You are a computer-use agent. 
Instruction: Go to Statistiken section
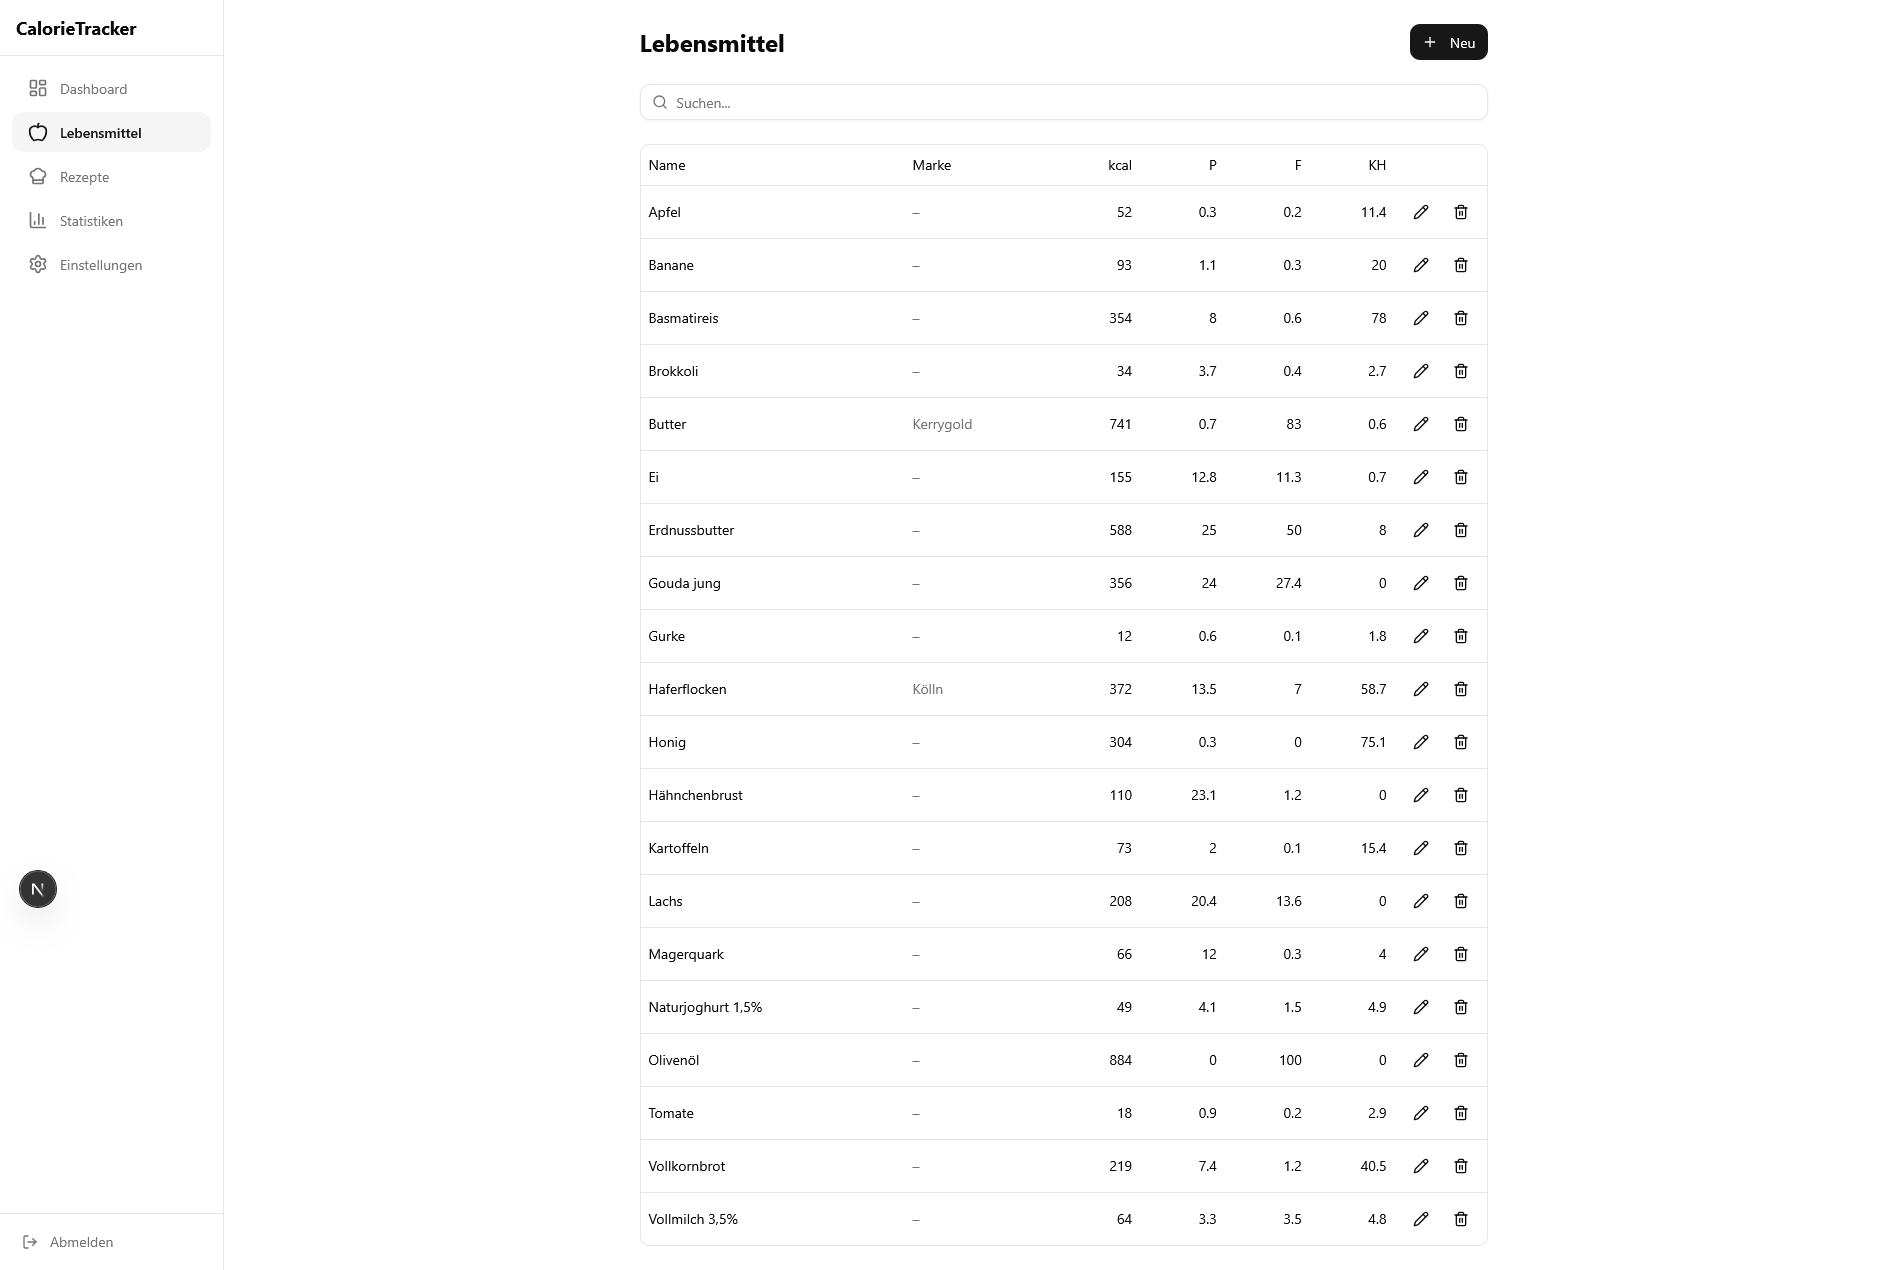[x=91, y=221]
